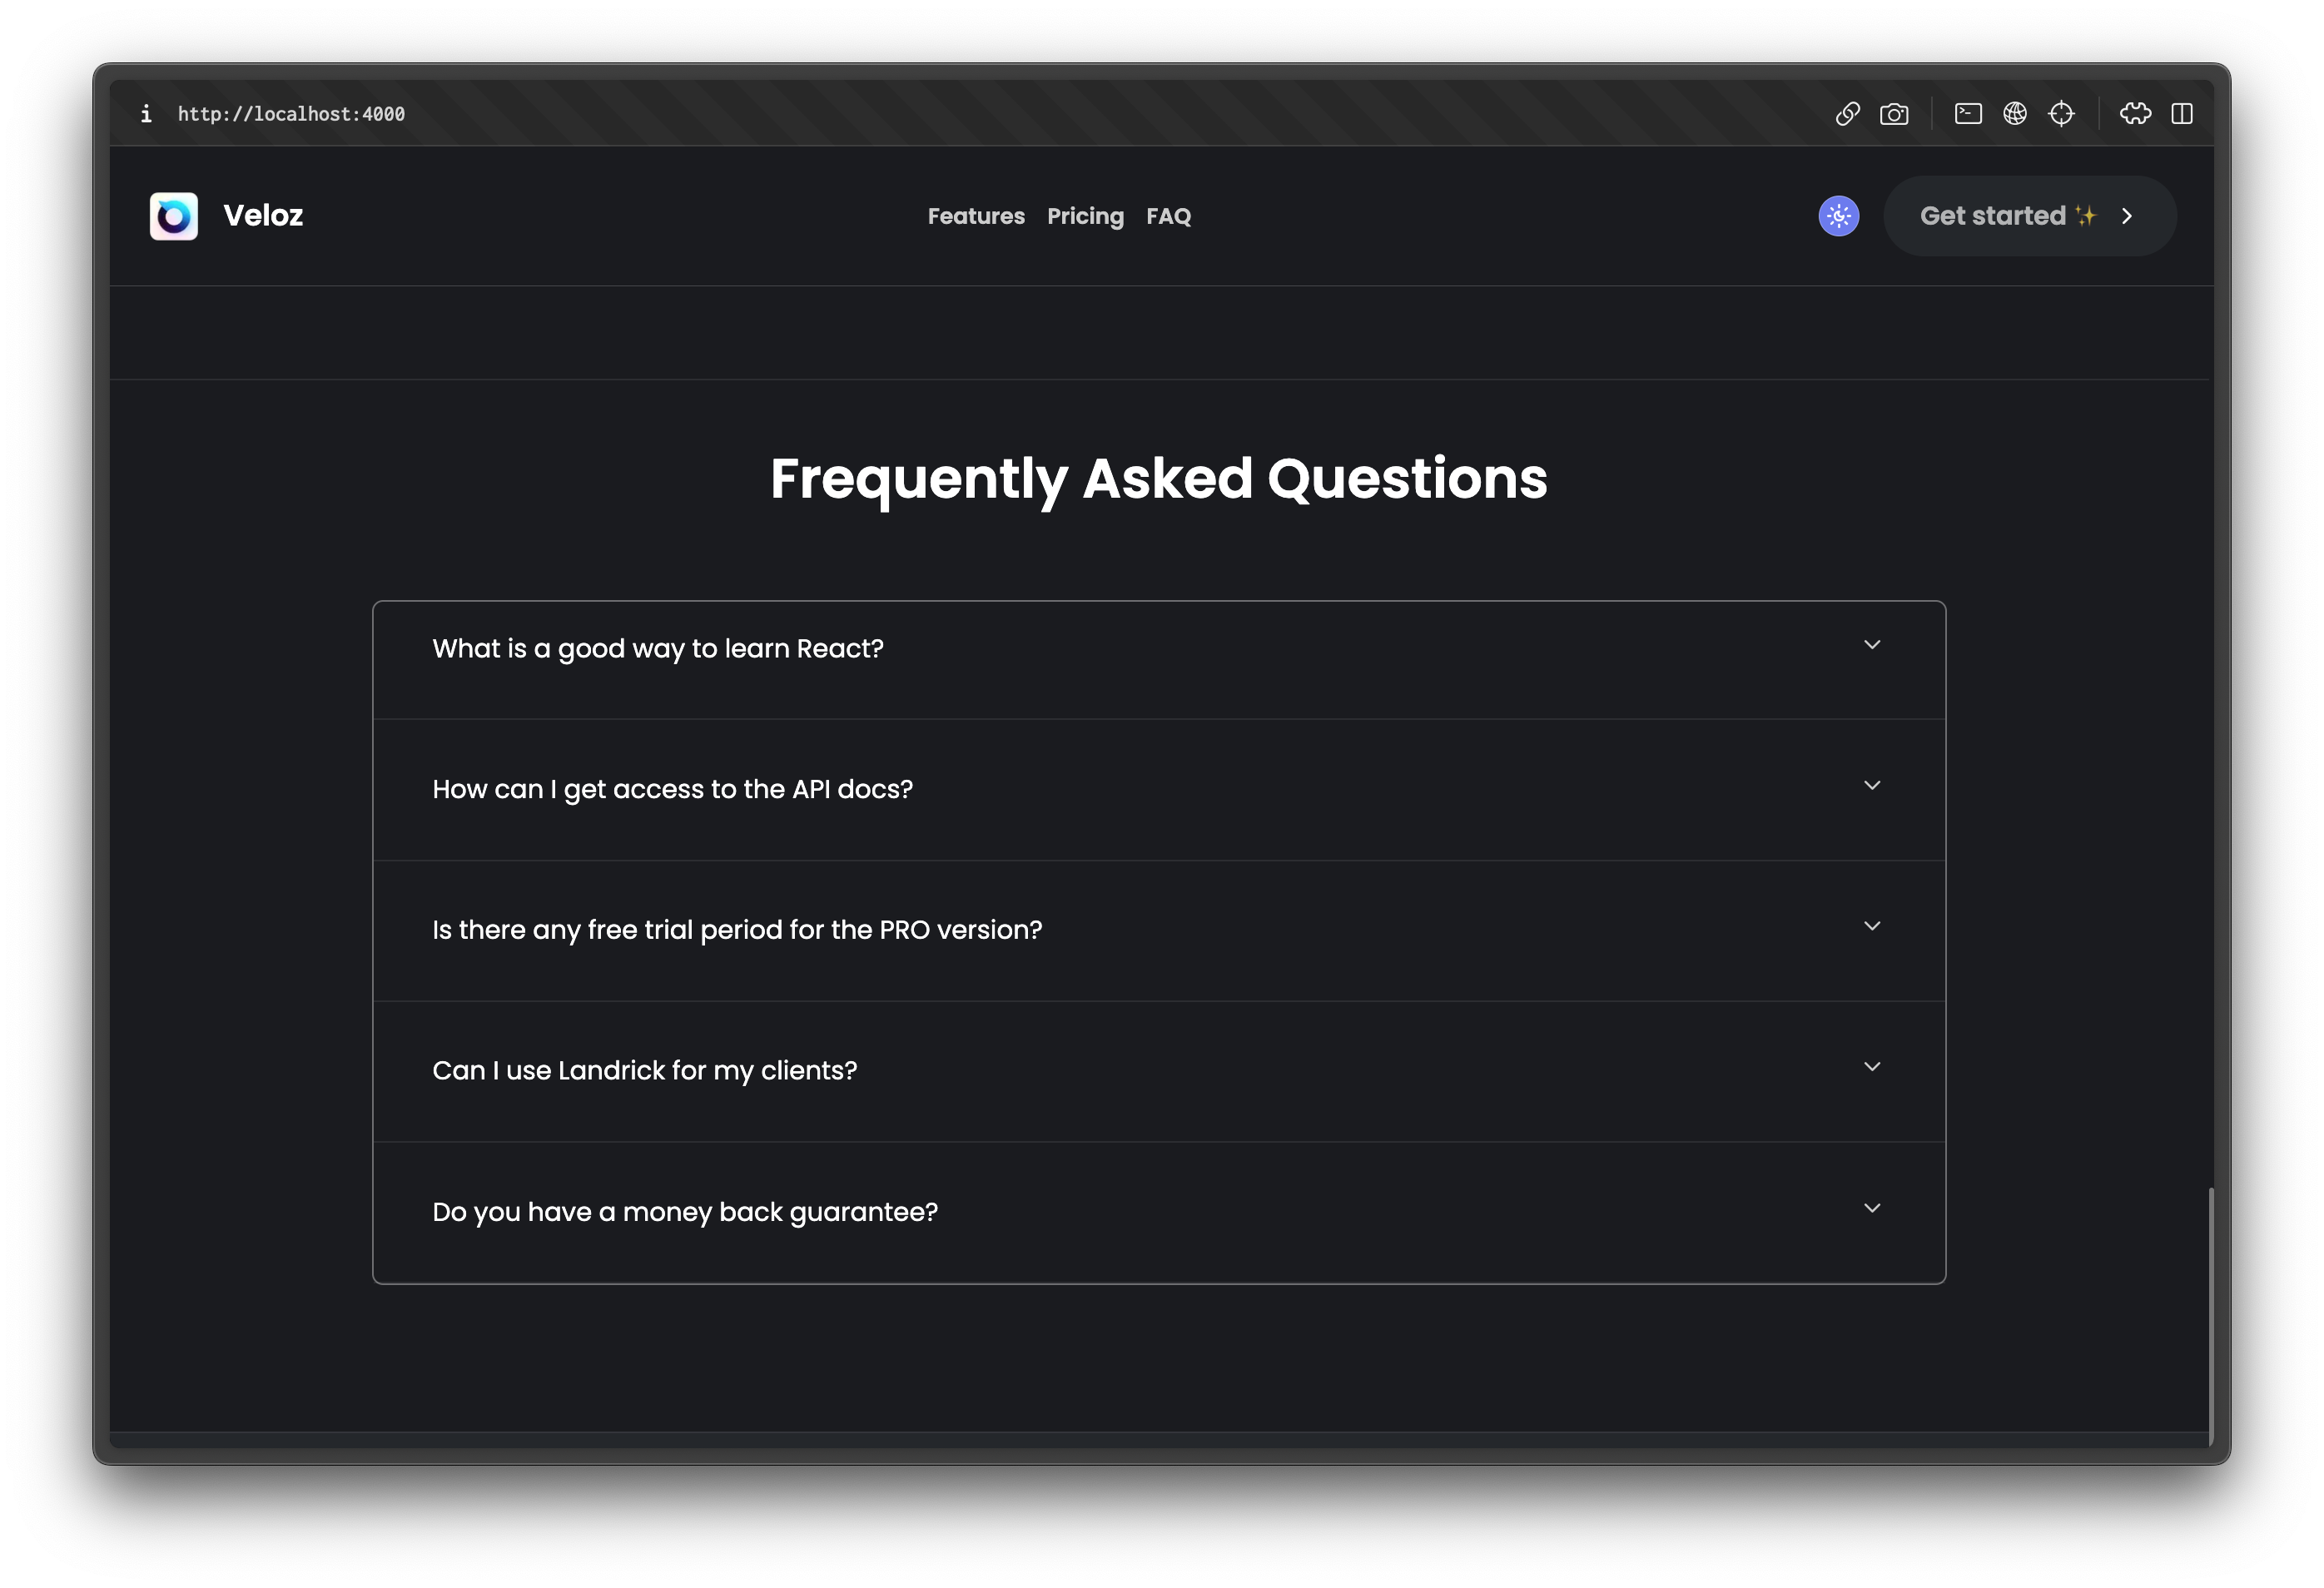Go to the Features nav item
The image size is (2324, 1588).
tap(976, 216)
